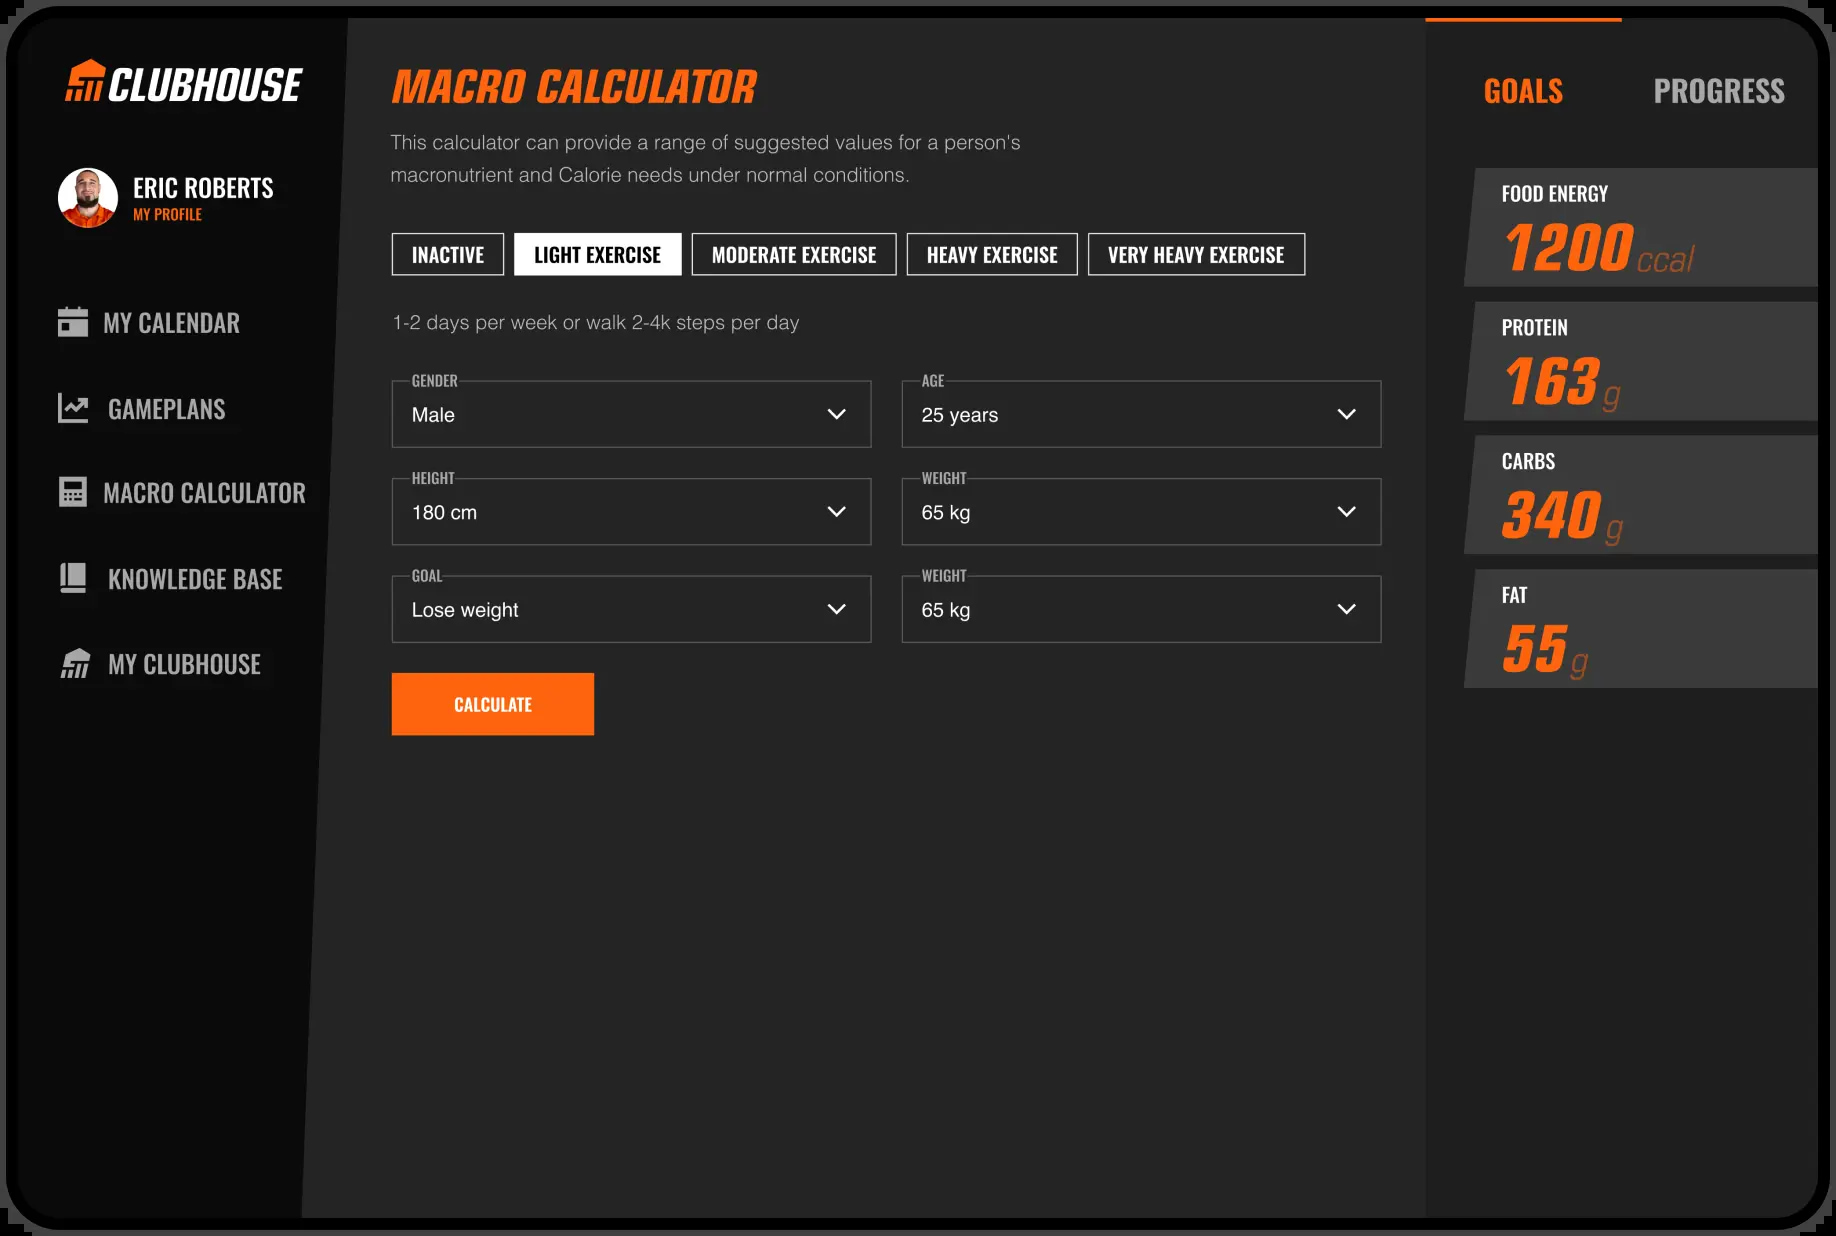Open Eric Roberts profile avatar

88,198
